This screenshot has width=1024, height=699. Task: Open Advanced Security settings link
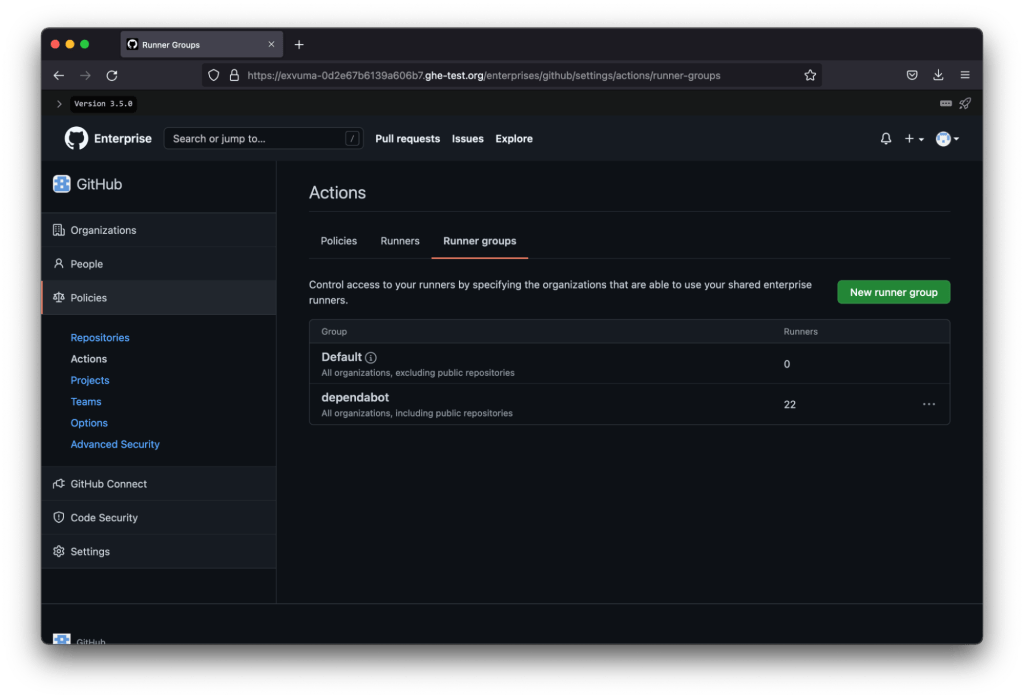click(115, 443)
